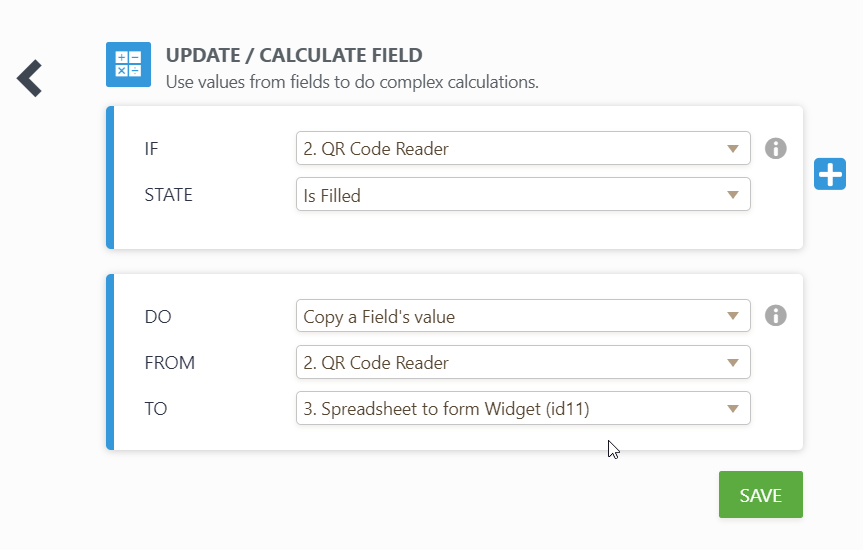The image size is (863, 550).
Task: Save the condition with the SAVE button
Action: pyautogui.click(x=760, y=495)
